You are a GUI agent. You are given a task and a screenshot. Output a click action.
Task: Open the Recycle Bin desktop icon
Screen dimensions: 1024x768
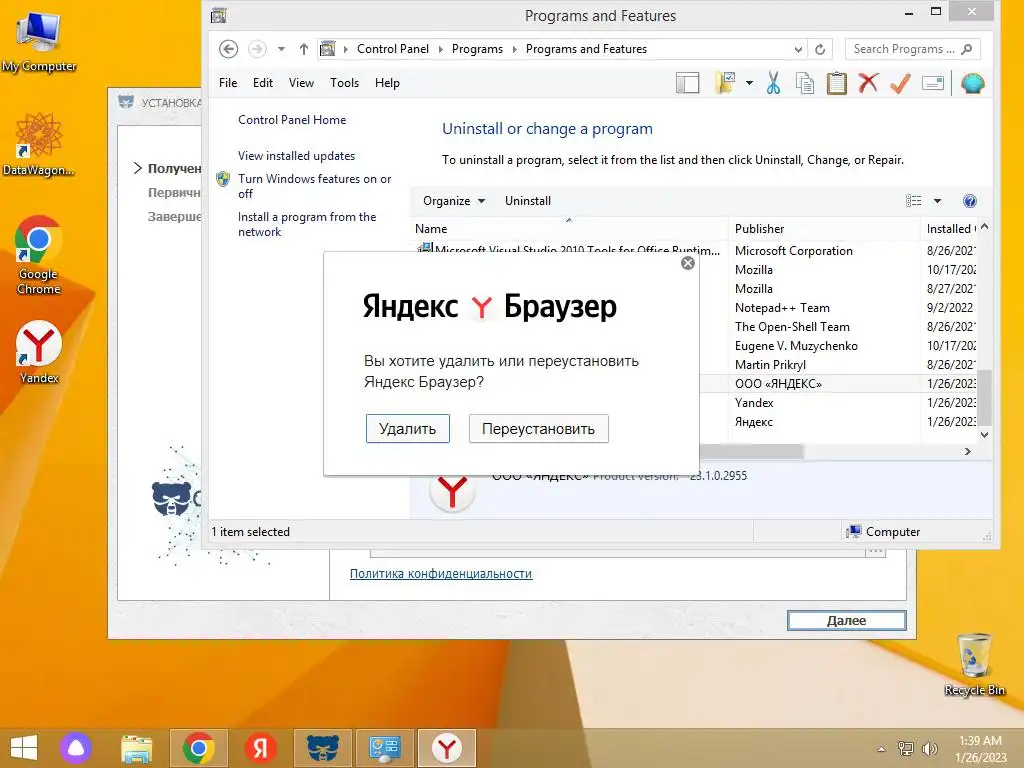(974, 664)
